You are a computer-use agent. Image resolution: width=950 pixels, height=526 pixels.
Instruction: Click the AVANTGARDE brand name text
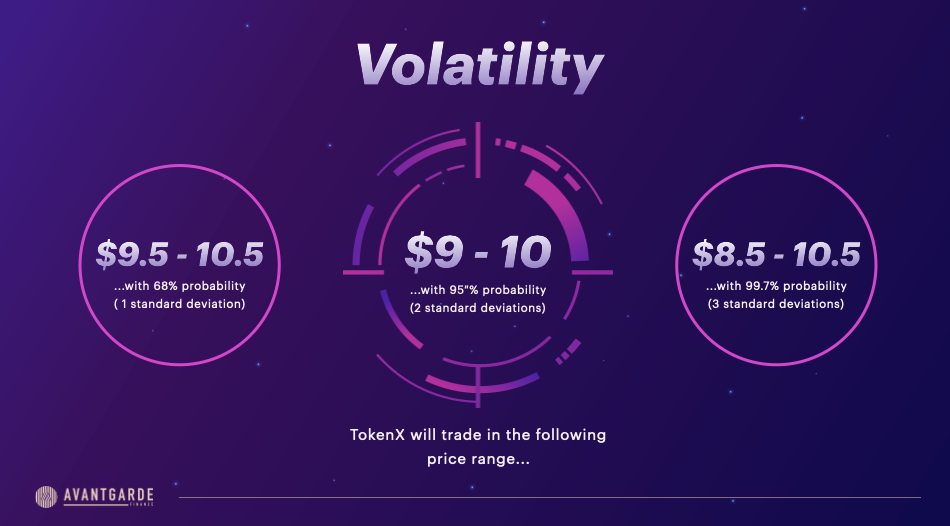[x=108, y=495]
